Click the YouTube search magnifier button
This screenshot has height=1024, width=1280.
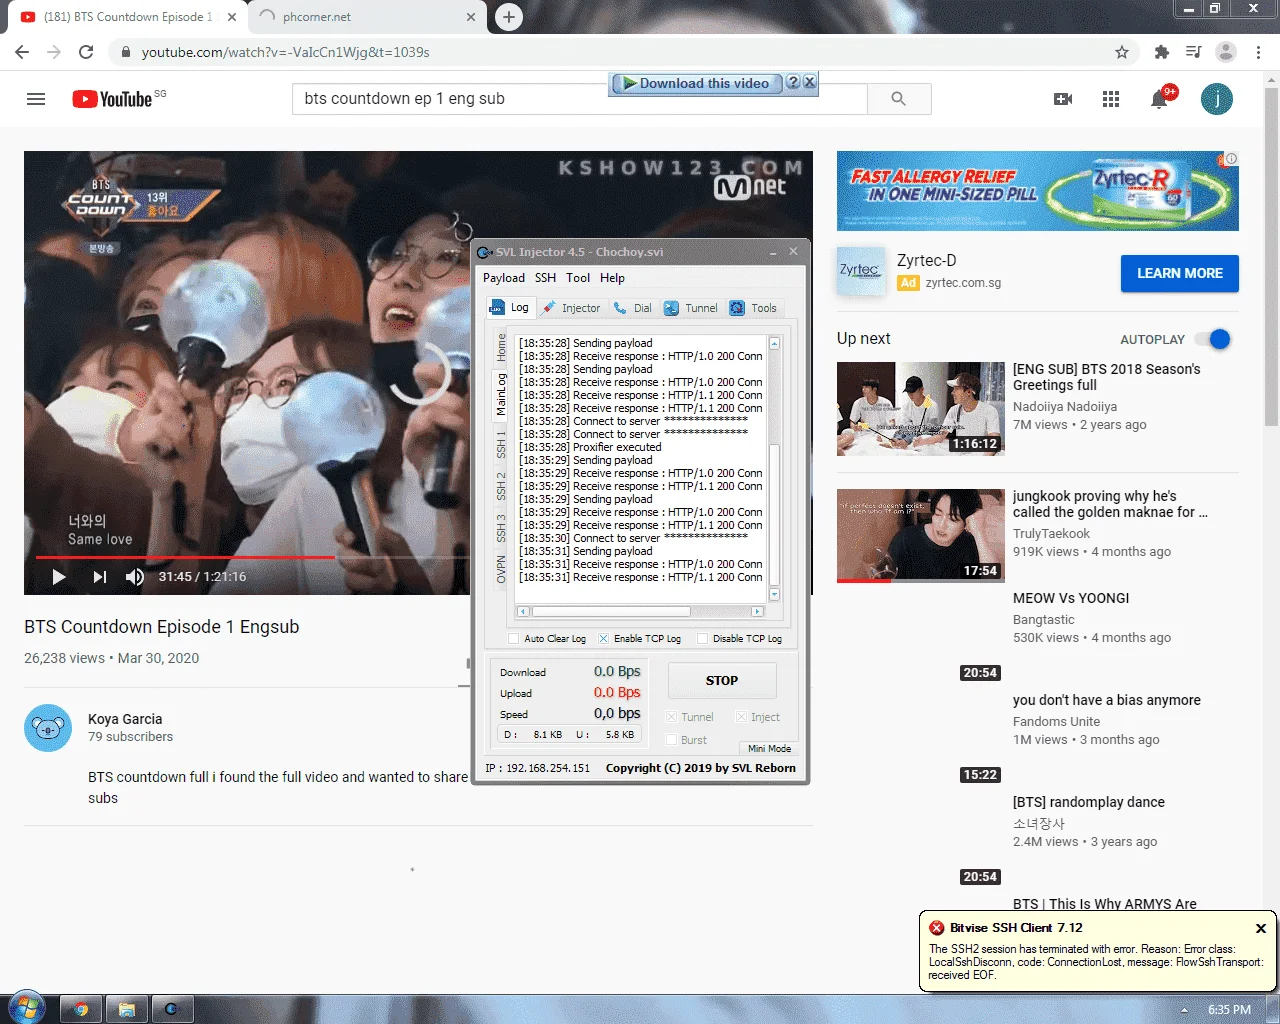coord(898,99)
